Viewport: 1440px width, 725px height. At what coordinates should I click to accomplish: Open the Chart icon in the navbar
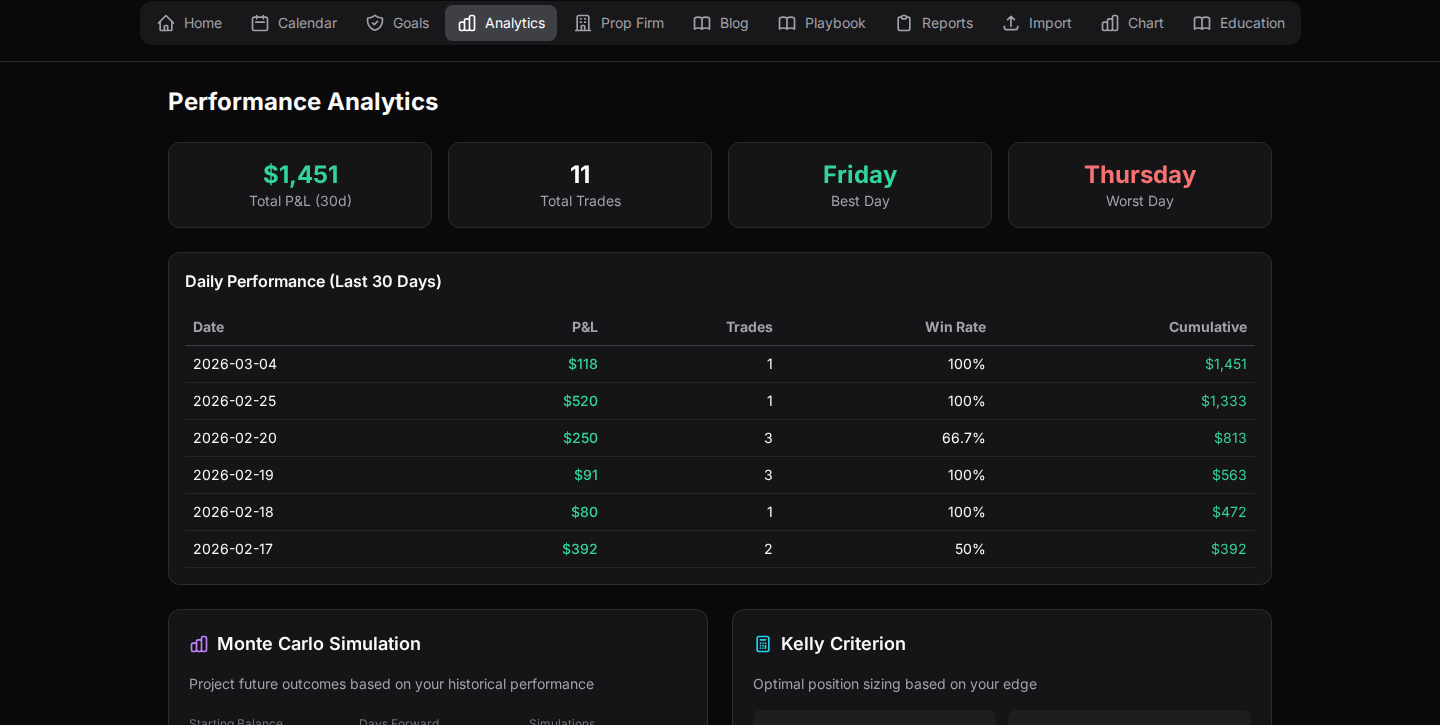point(1113,22)
